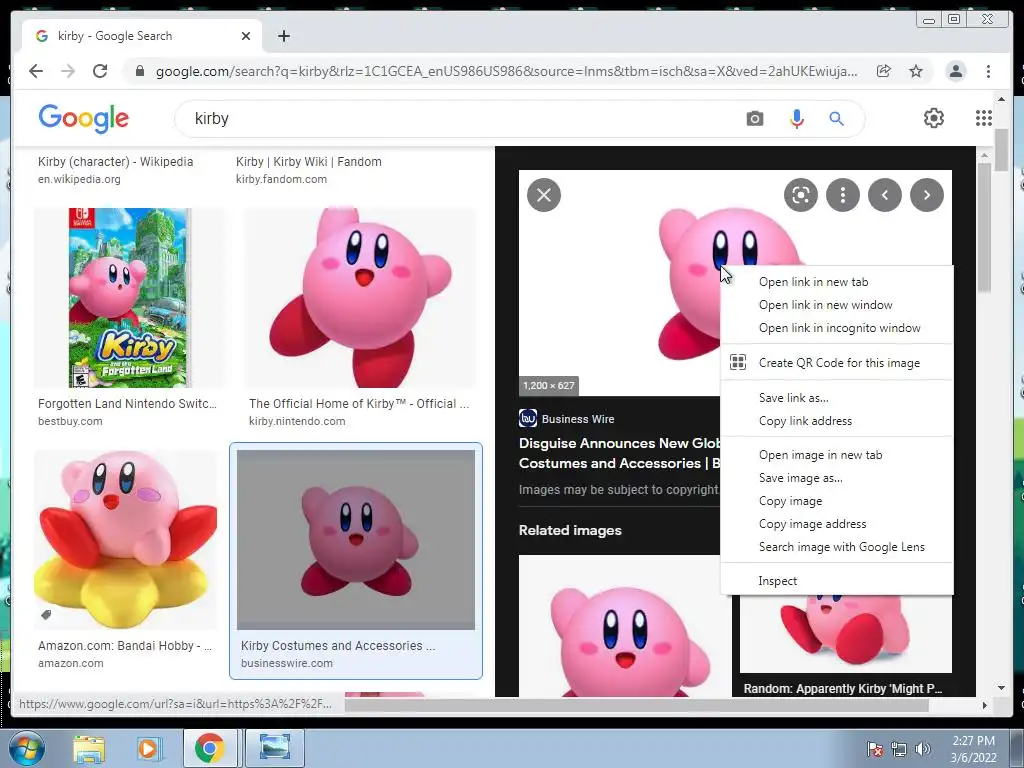Click the taskbar volume speaker icon
Image resolution: width=1024 pixels, height=768 pixels.
[922, 749]
